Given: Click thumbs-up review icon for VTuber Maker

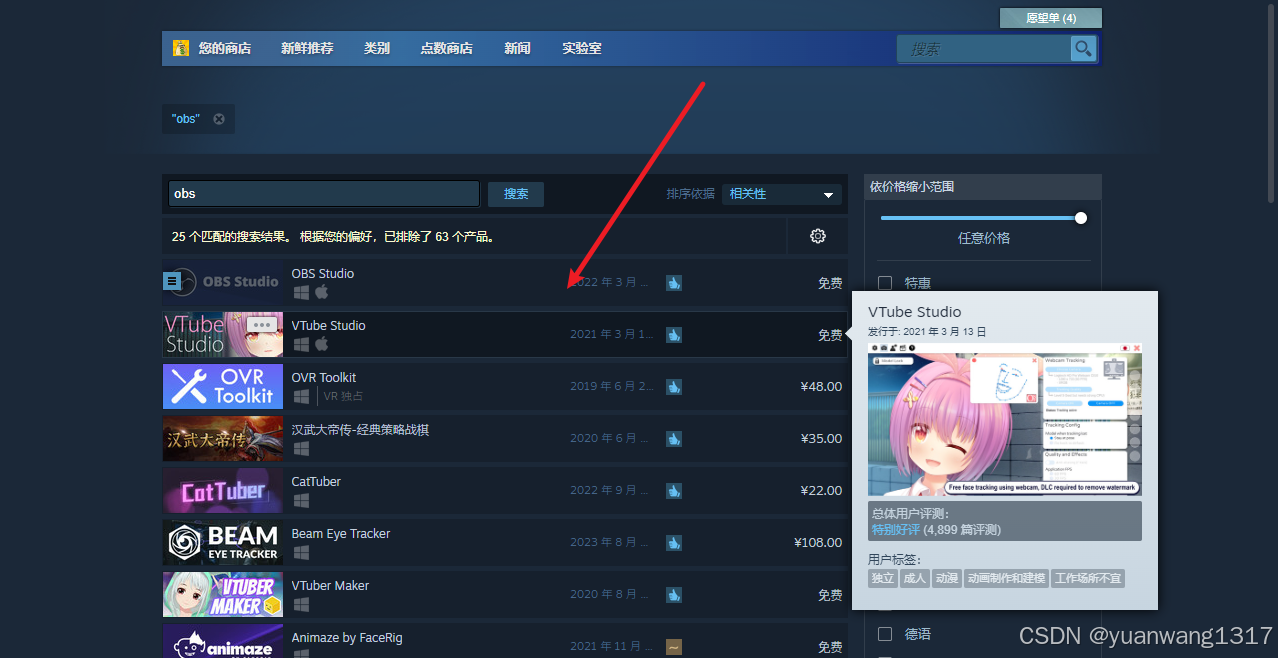Looking at the screenshot, I should (x=674, y=595).
